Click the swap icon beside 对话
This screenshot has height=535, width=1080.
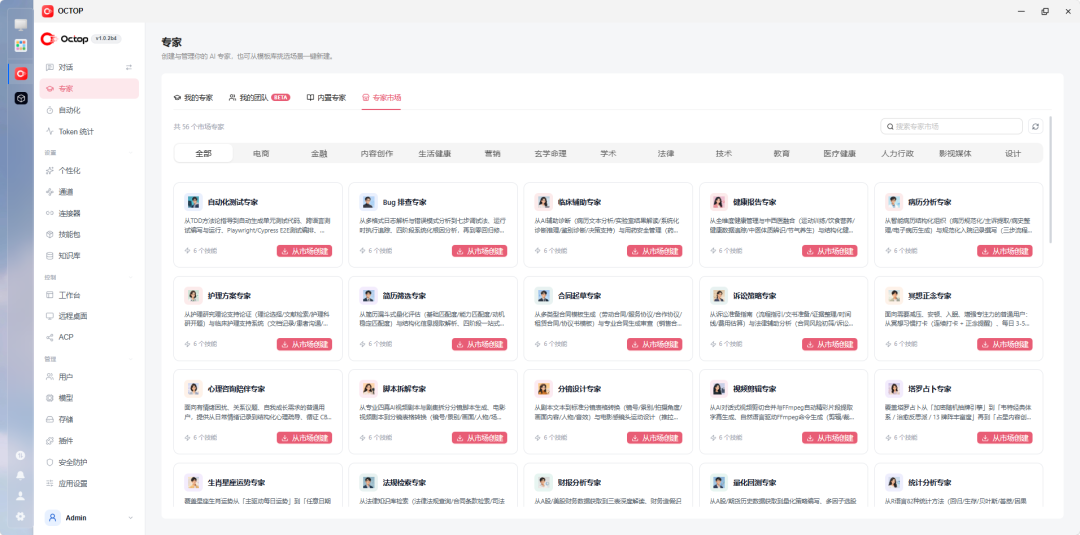tap(128, 67)
